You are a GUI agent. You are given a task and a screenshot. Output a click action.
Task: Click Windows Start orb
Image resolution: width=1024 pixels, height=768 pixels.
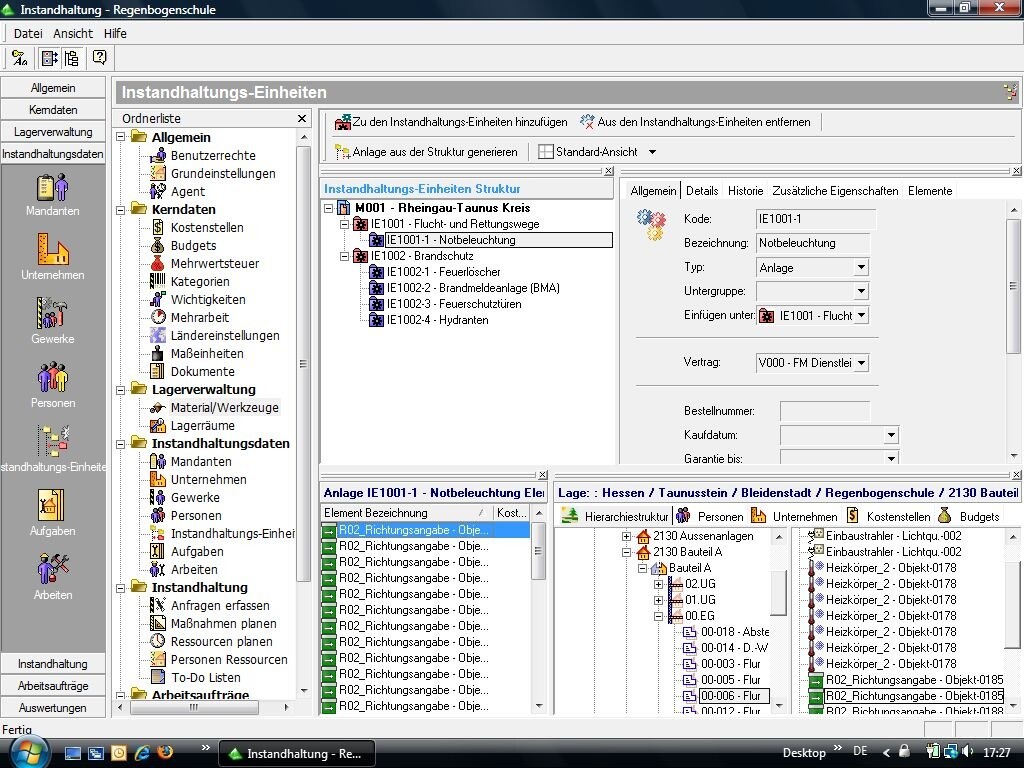click(29, 752)
